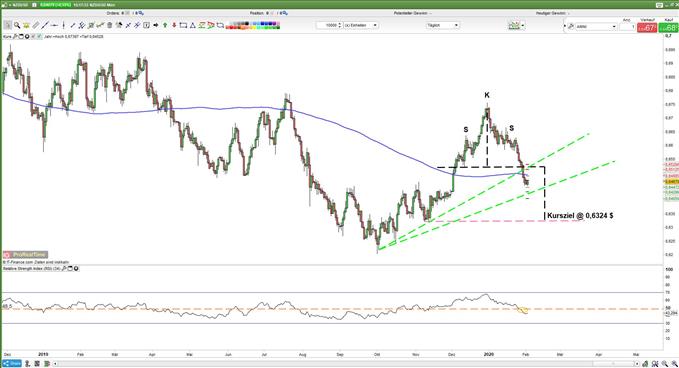
Task: Select the red down arrow marker
Action: [174, 25]
